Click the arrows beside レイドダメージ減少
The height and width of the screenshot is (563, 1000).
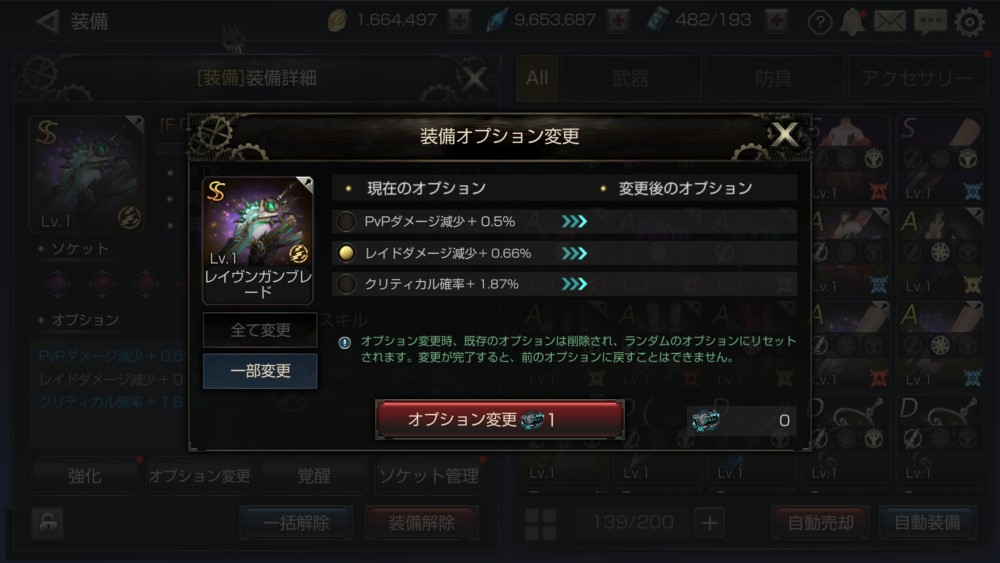pos(574,253)
